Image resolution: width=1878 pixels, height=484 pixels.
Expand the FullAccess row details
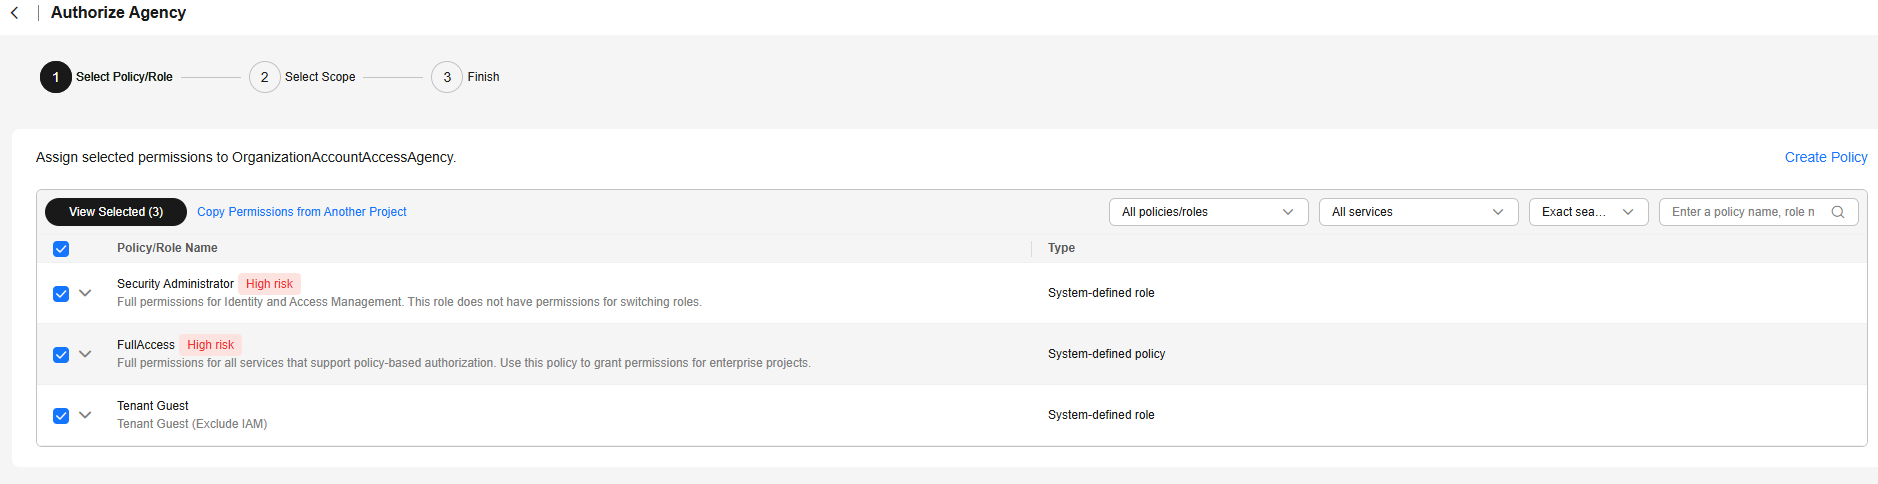[x=85, y=354]
